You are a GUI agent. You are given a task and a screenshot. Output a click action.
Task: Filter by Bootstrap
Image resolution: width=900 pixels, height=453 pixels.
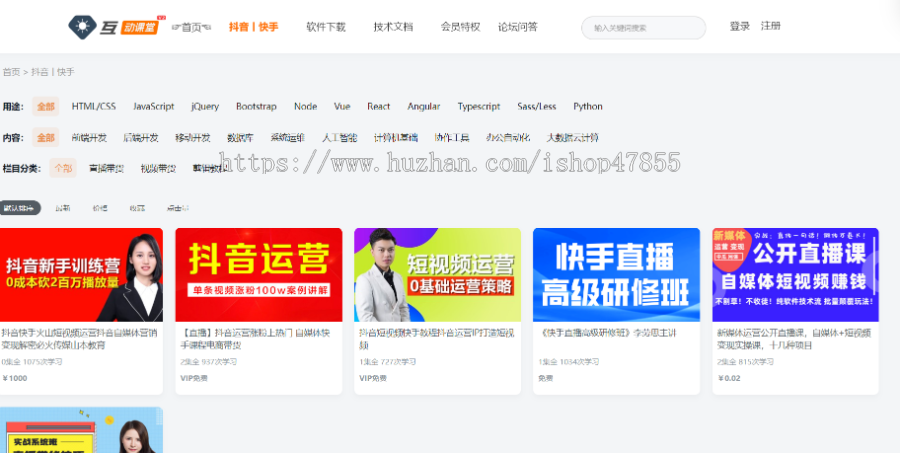coord(256,106)
